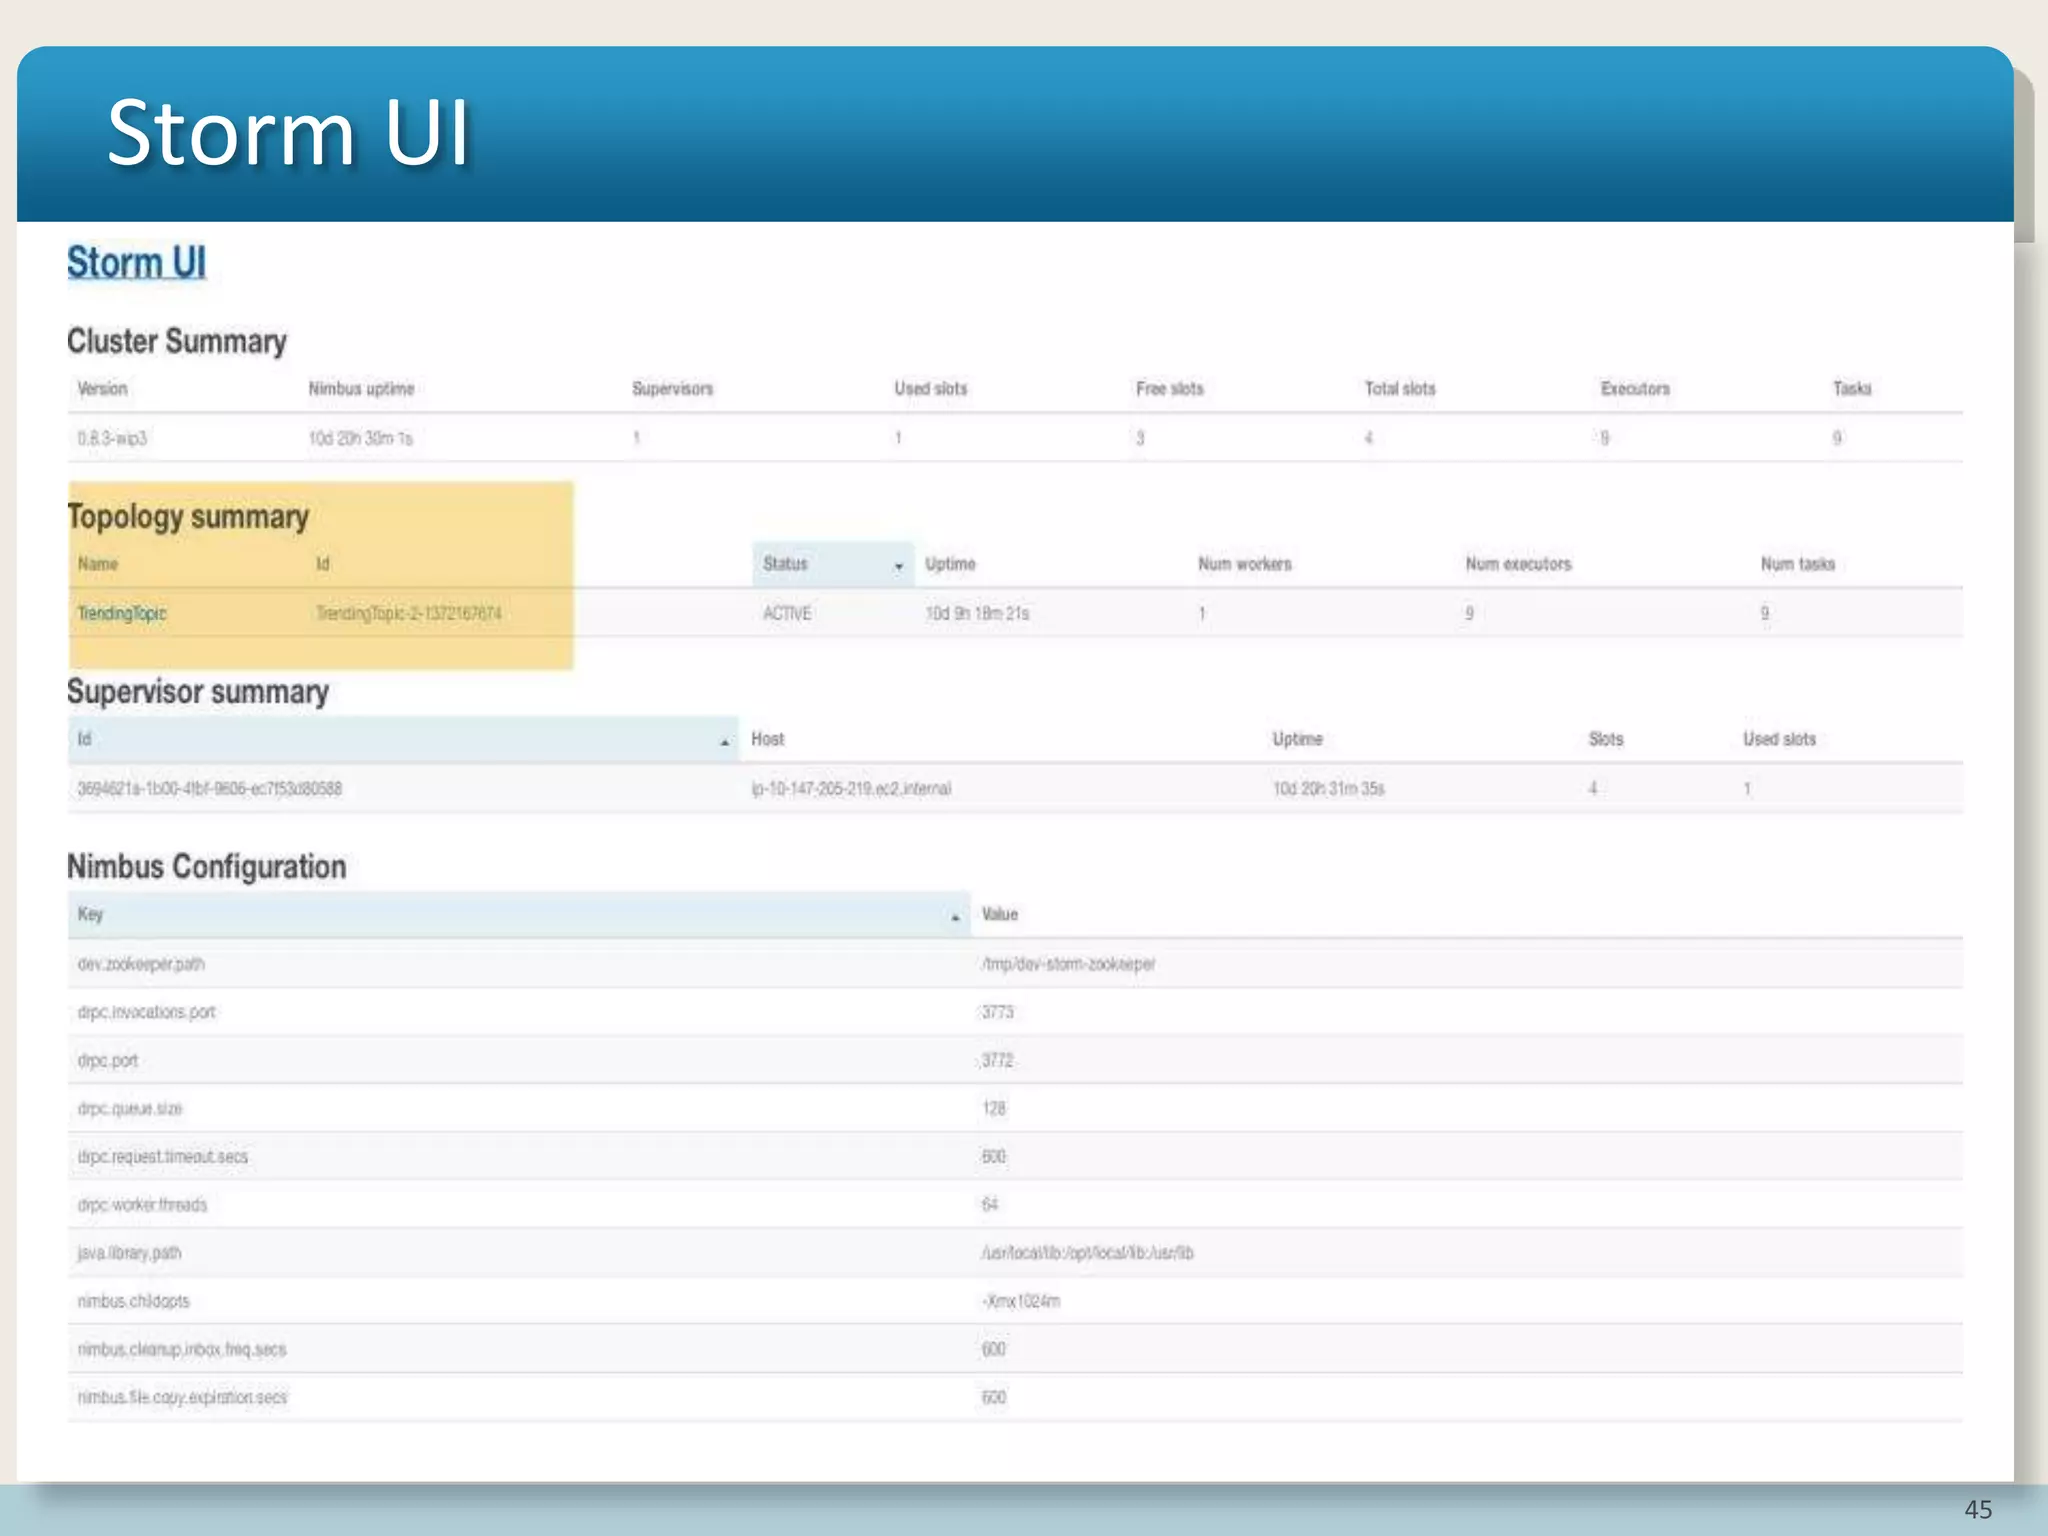The height and width of the screenshot is (1536, 2048).
Task: Click the Nimbus Configuration Key sort arrow
Action: [x=955, y=917]
